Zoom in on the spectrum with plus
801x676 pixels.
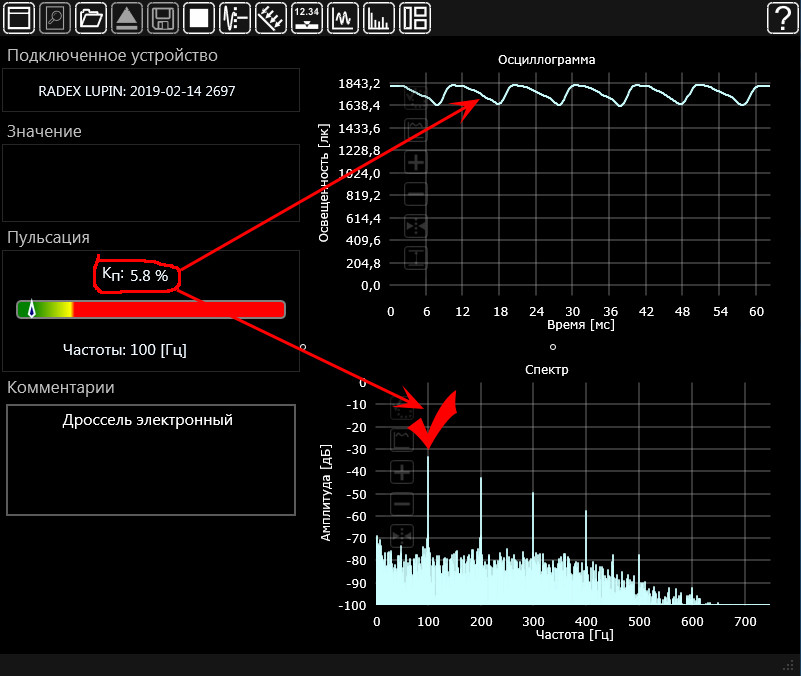coord(402,472)
